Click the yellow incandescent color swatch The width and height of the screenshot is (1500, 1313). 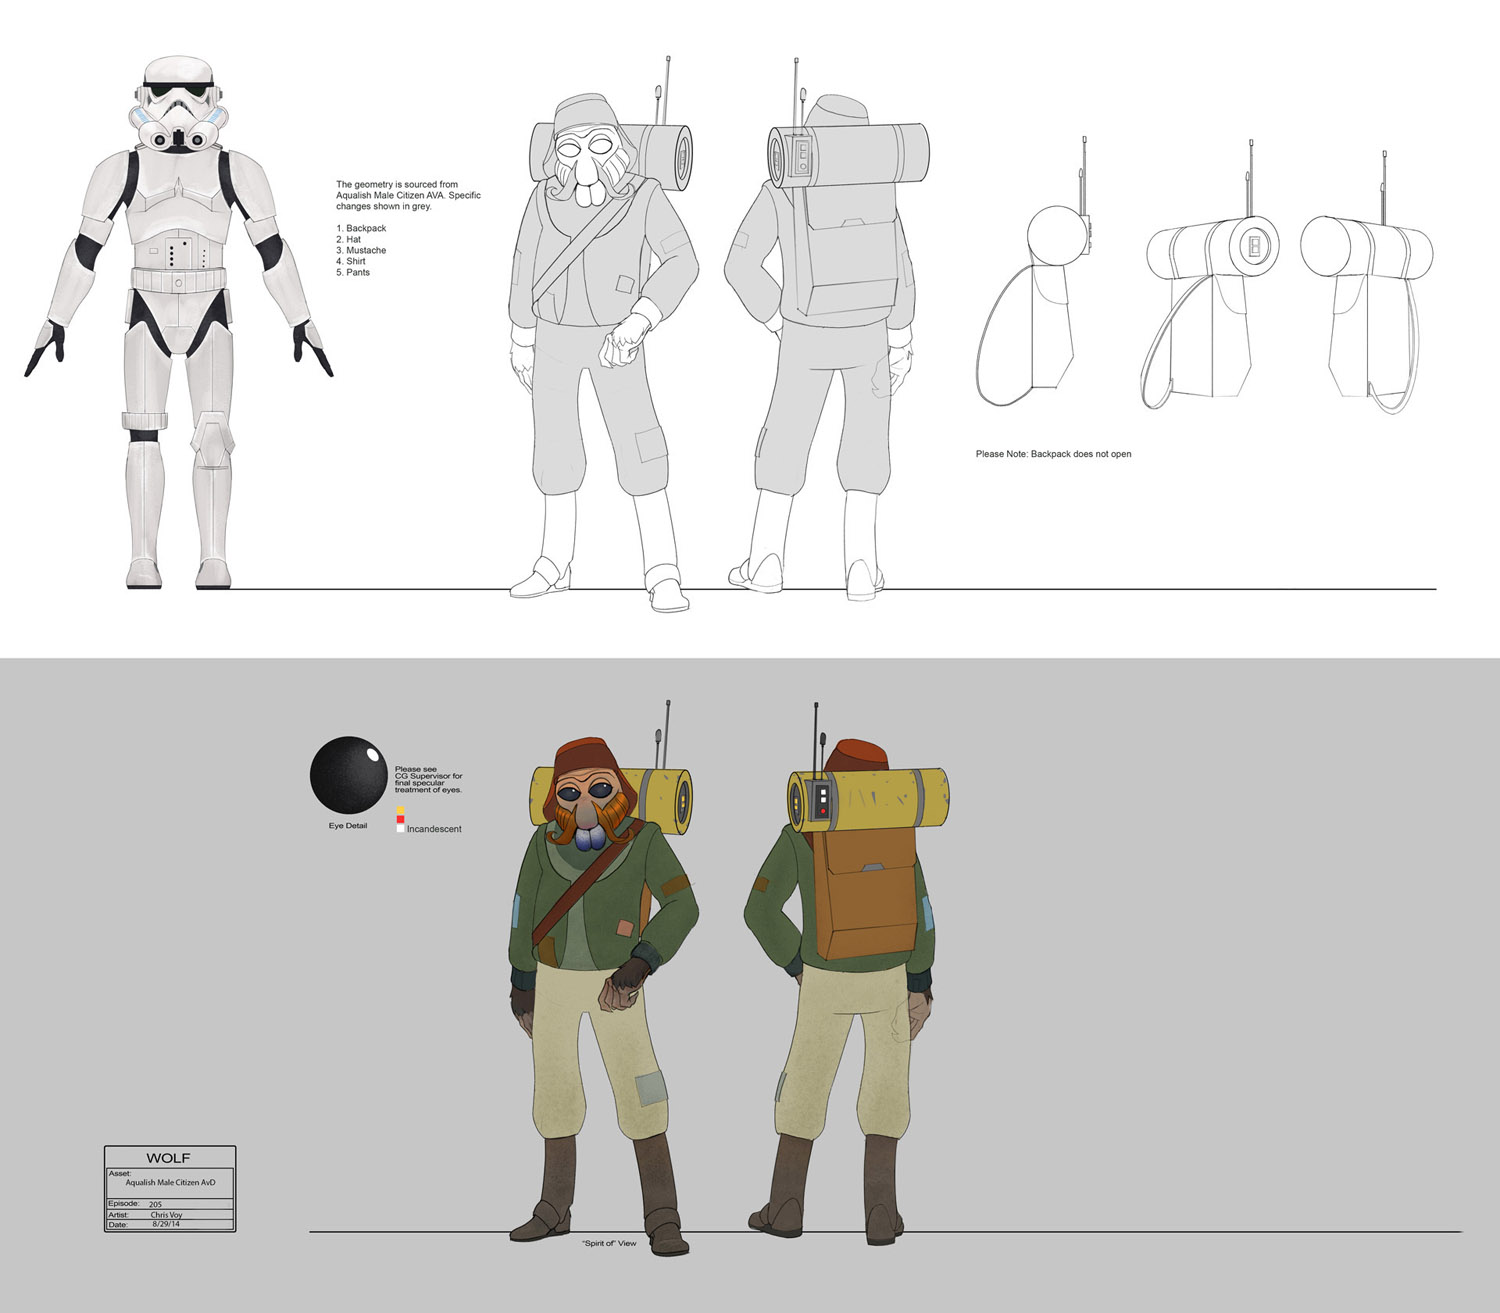click(400, 810)
